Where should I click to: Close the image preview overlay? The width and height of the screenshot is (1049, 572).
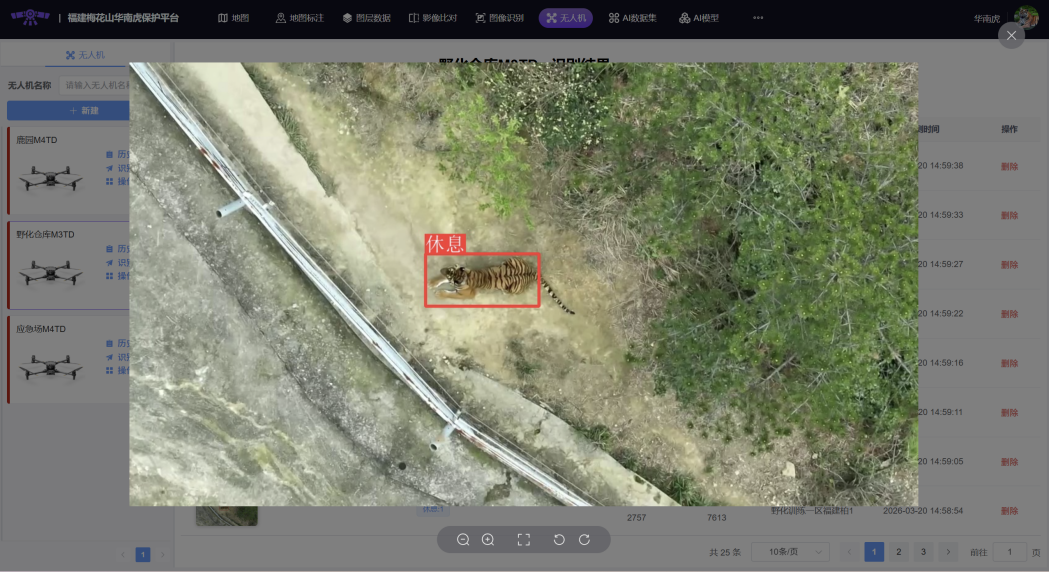click(1011, 35)
